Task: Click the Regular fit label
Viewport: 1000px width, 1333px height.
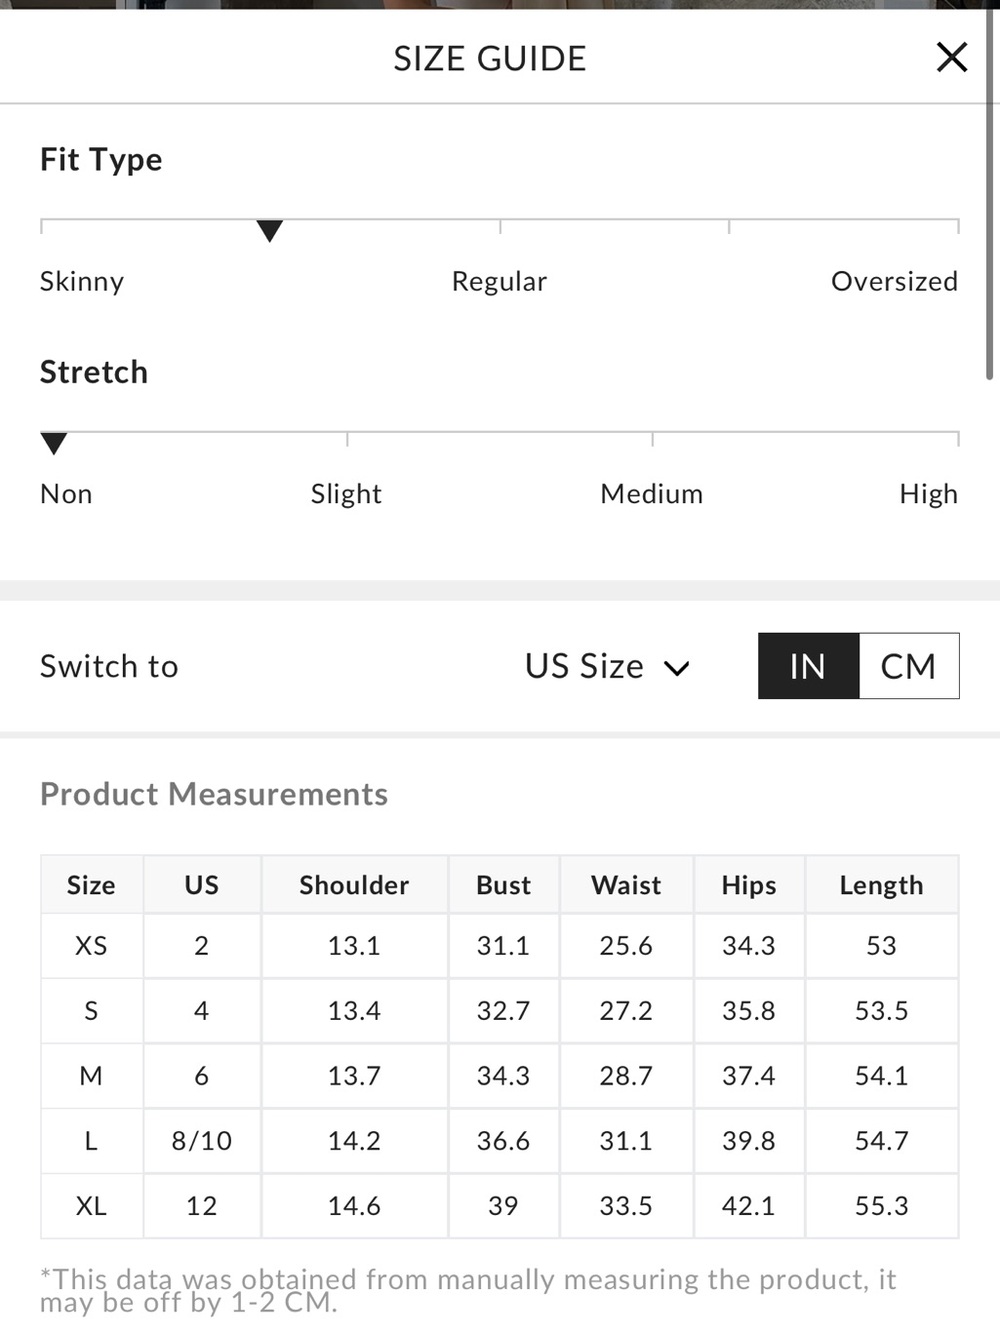Action: coord(499,281)
